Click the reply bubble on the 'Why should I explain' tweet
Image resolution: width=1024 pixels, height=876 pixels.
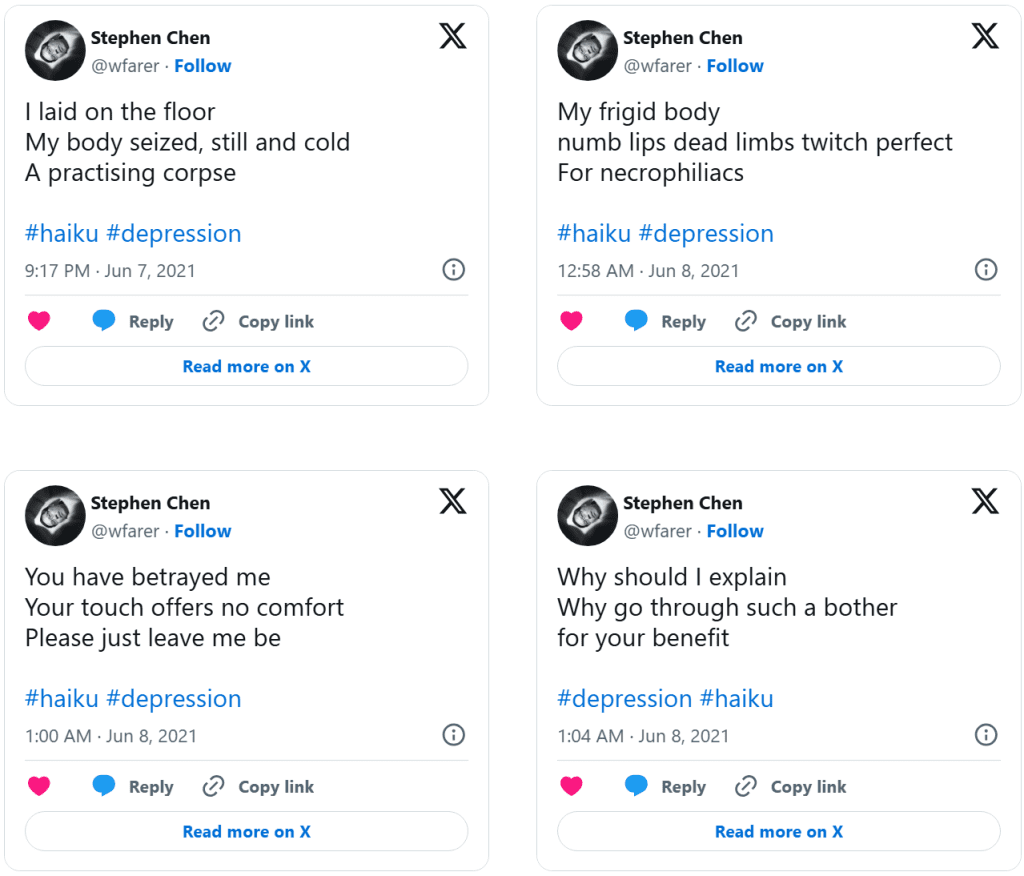click(636, 786)
